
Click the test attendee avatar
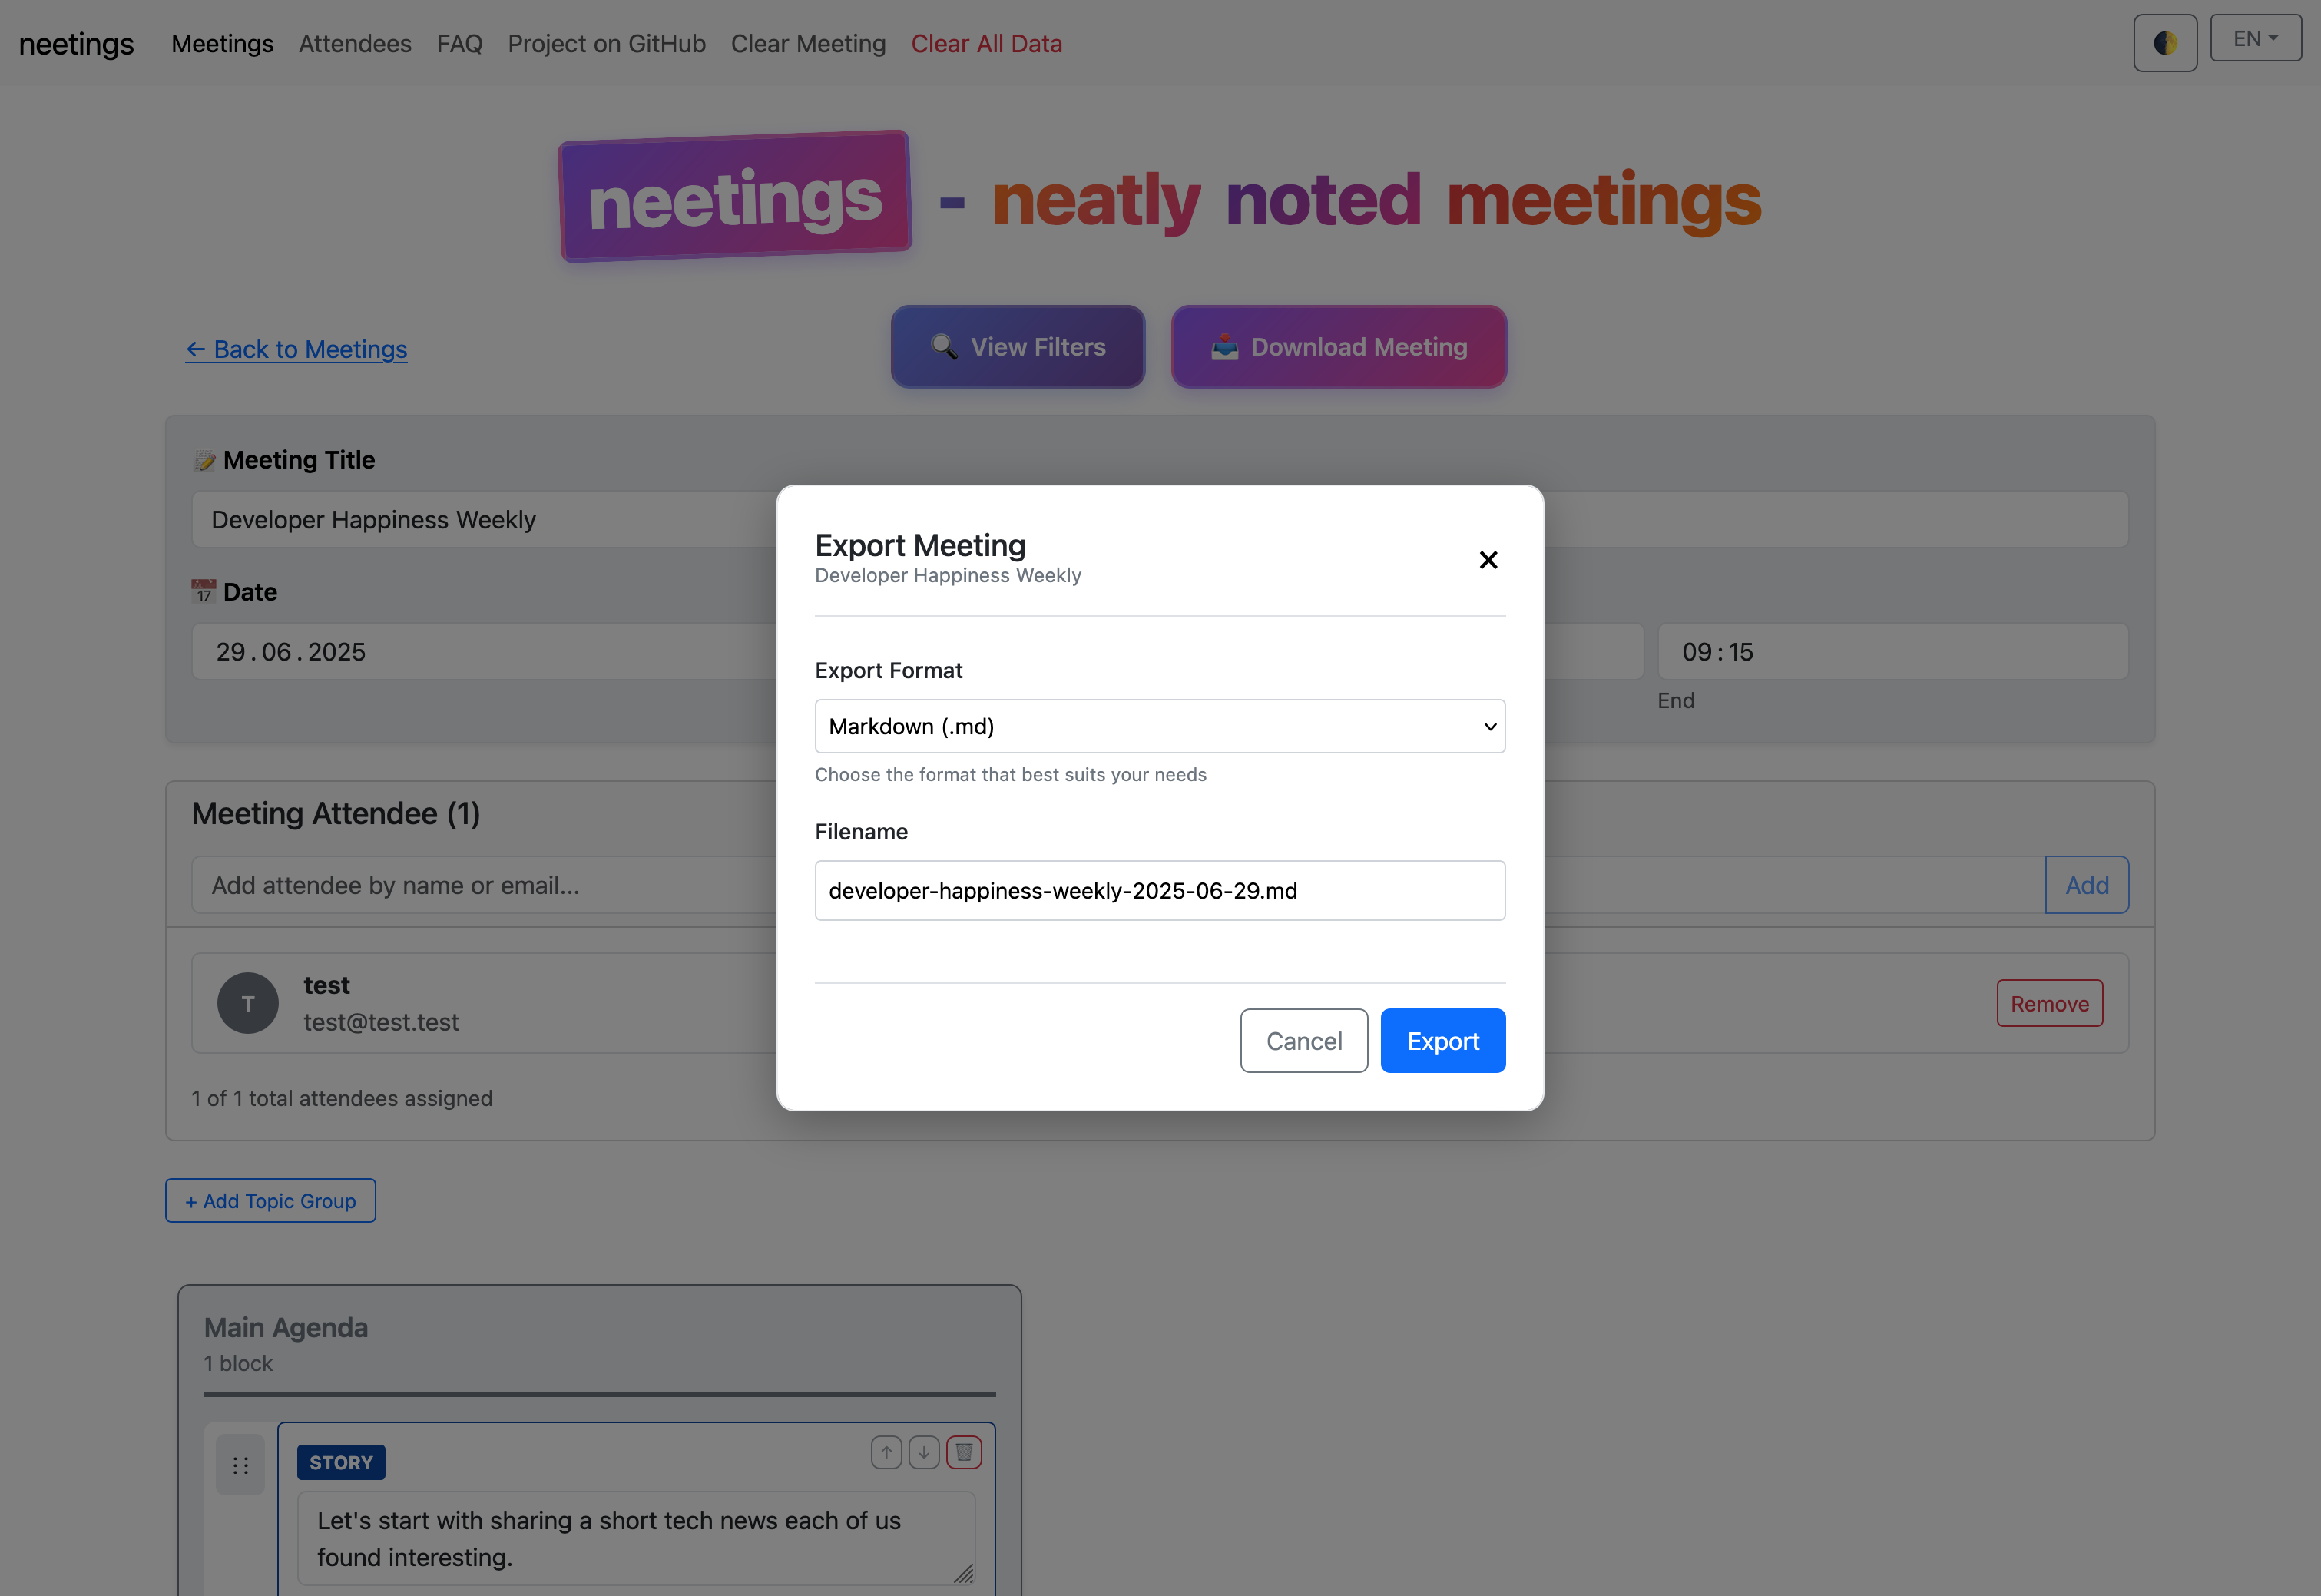click(248, 1003)
